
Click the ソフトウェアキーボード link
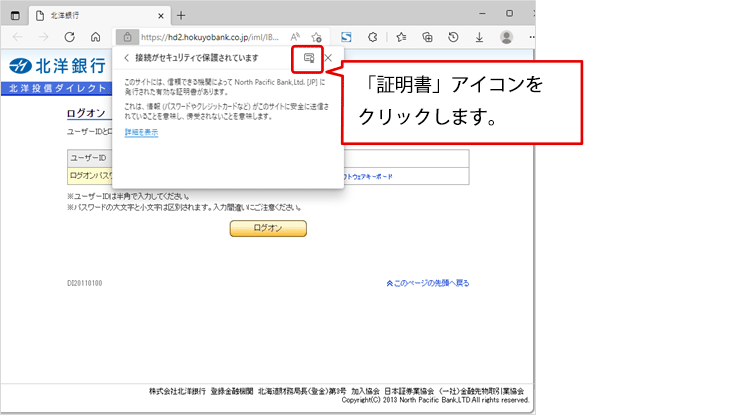368,177
